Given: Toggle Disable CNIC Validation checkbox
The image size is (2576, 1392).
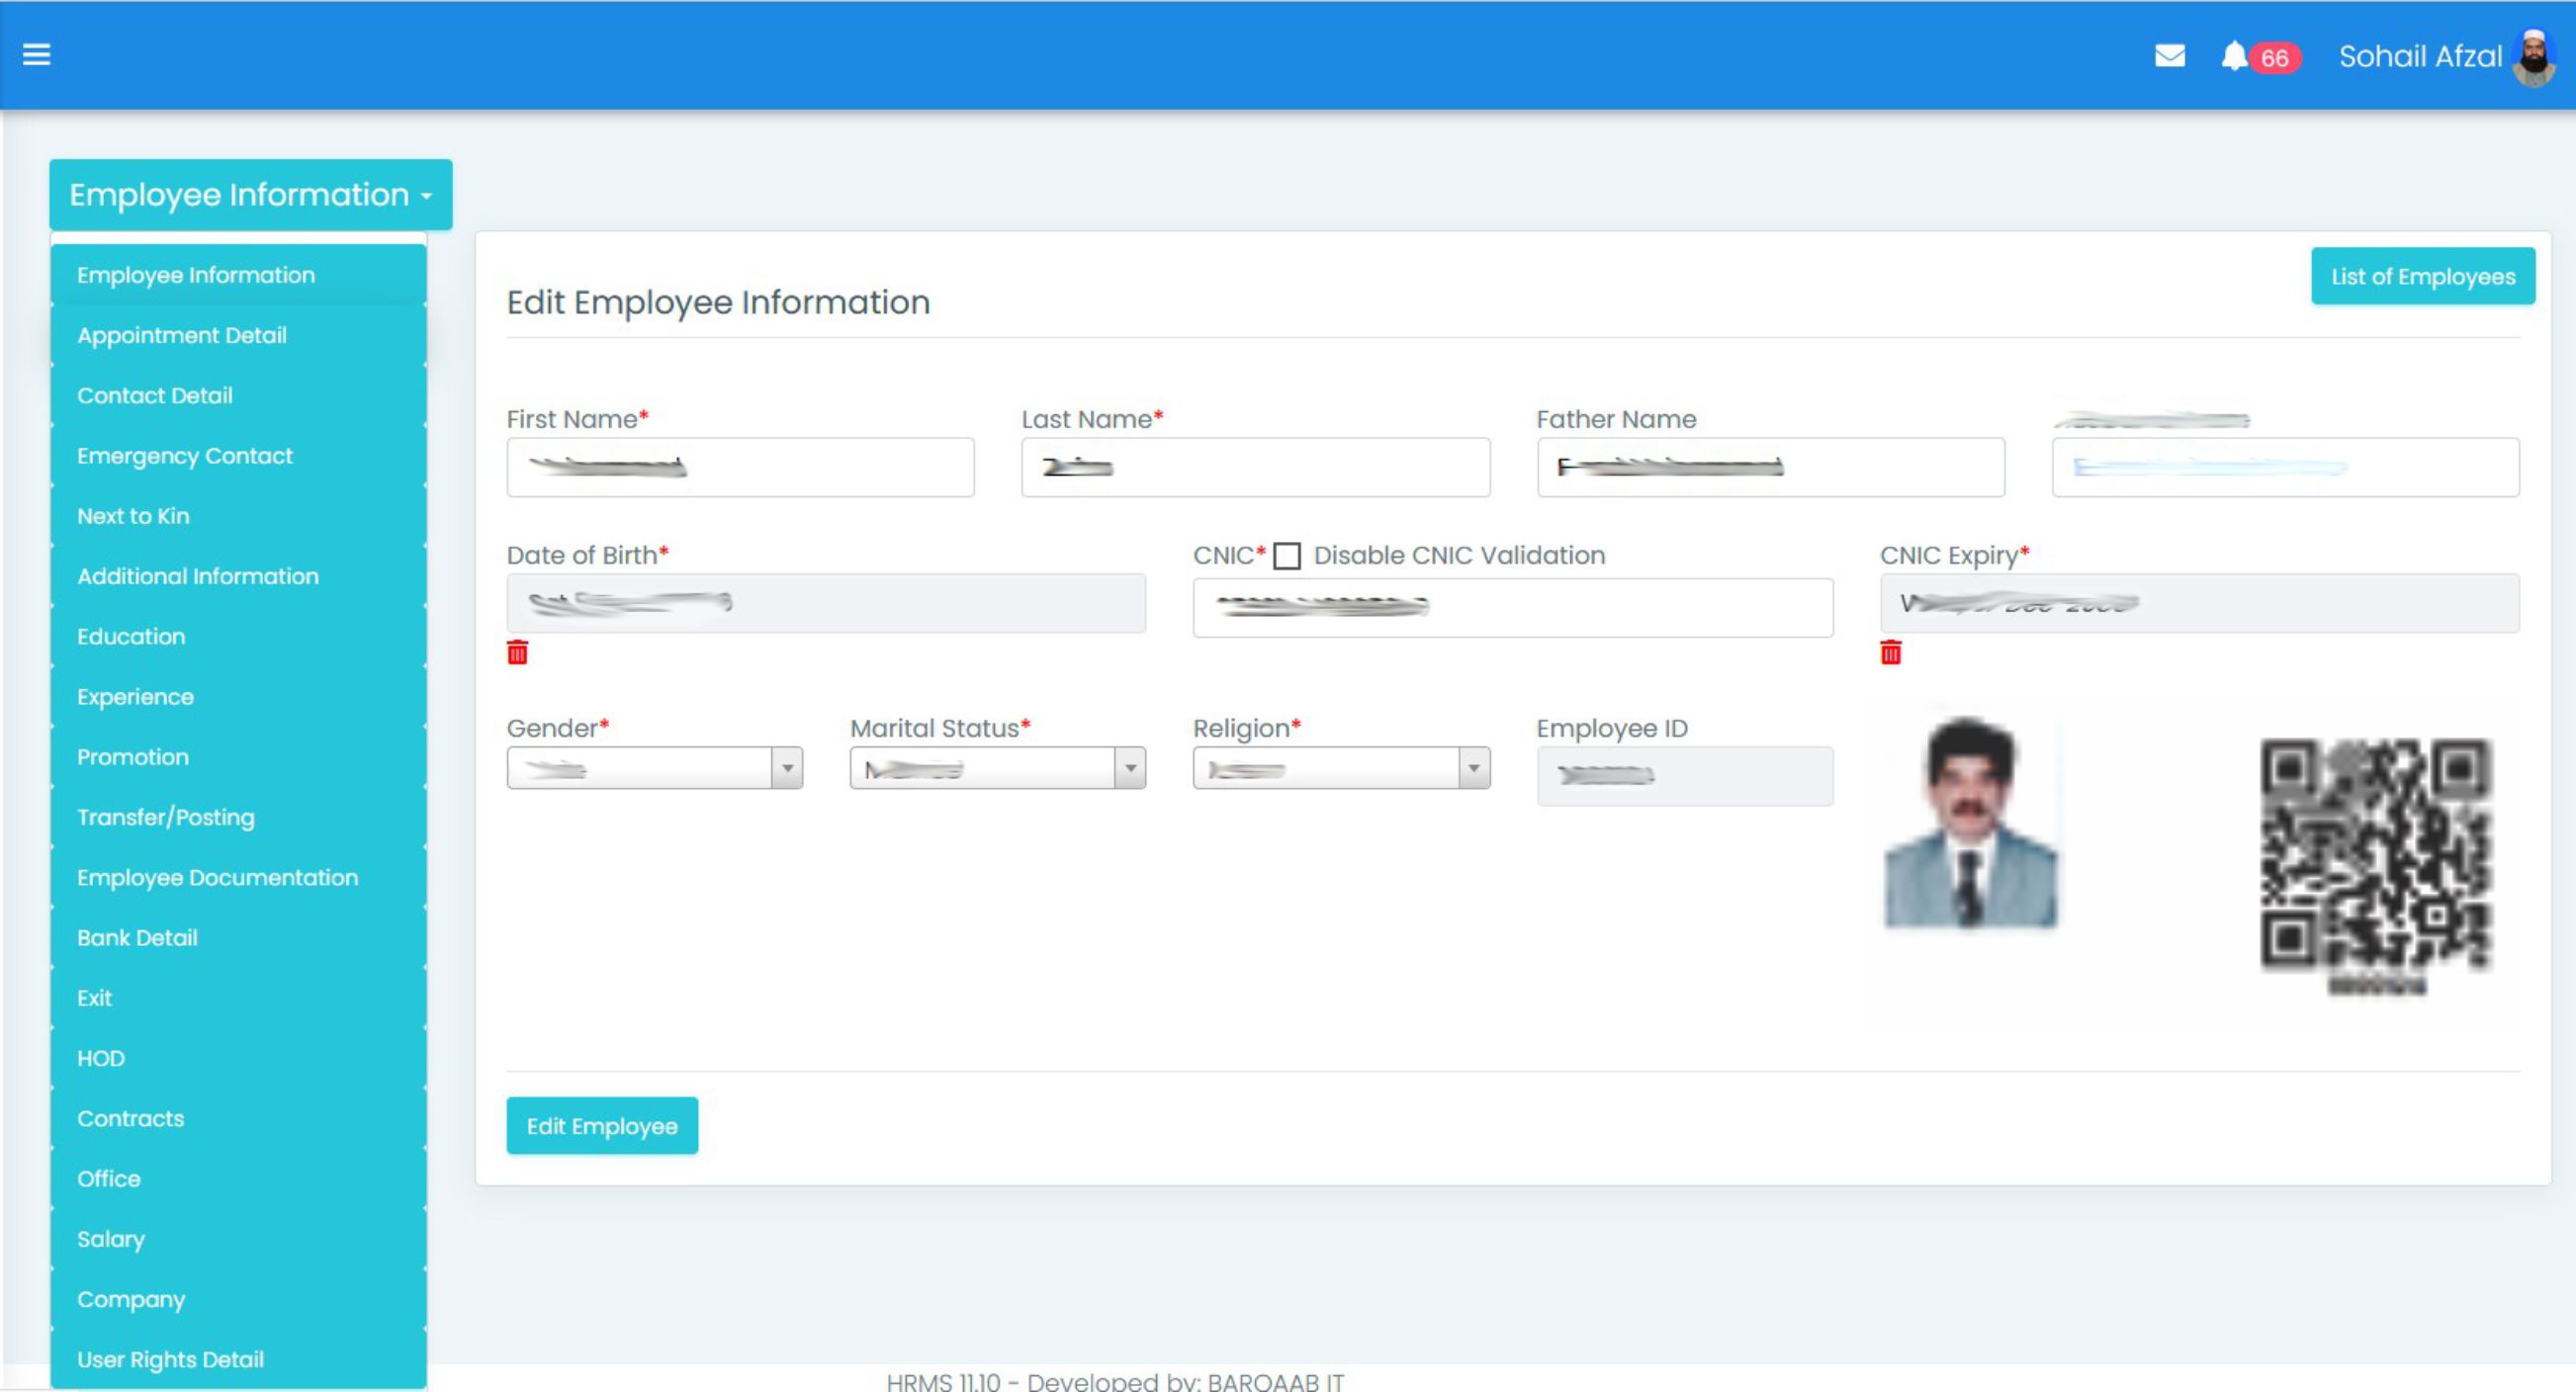Looking at the screenshot, I should click(x=1287, y=556).
